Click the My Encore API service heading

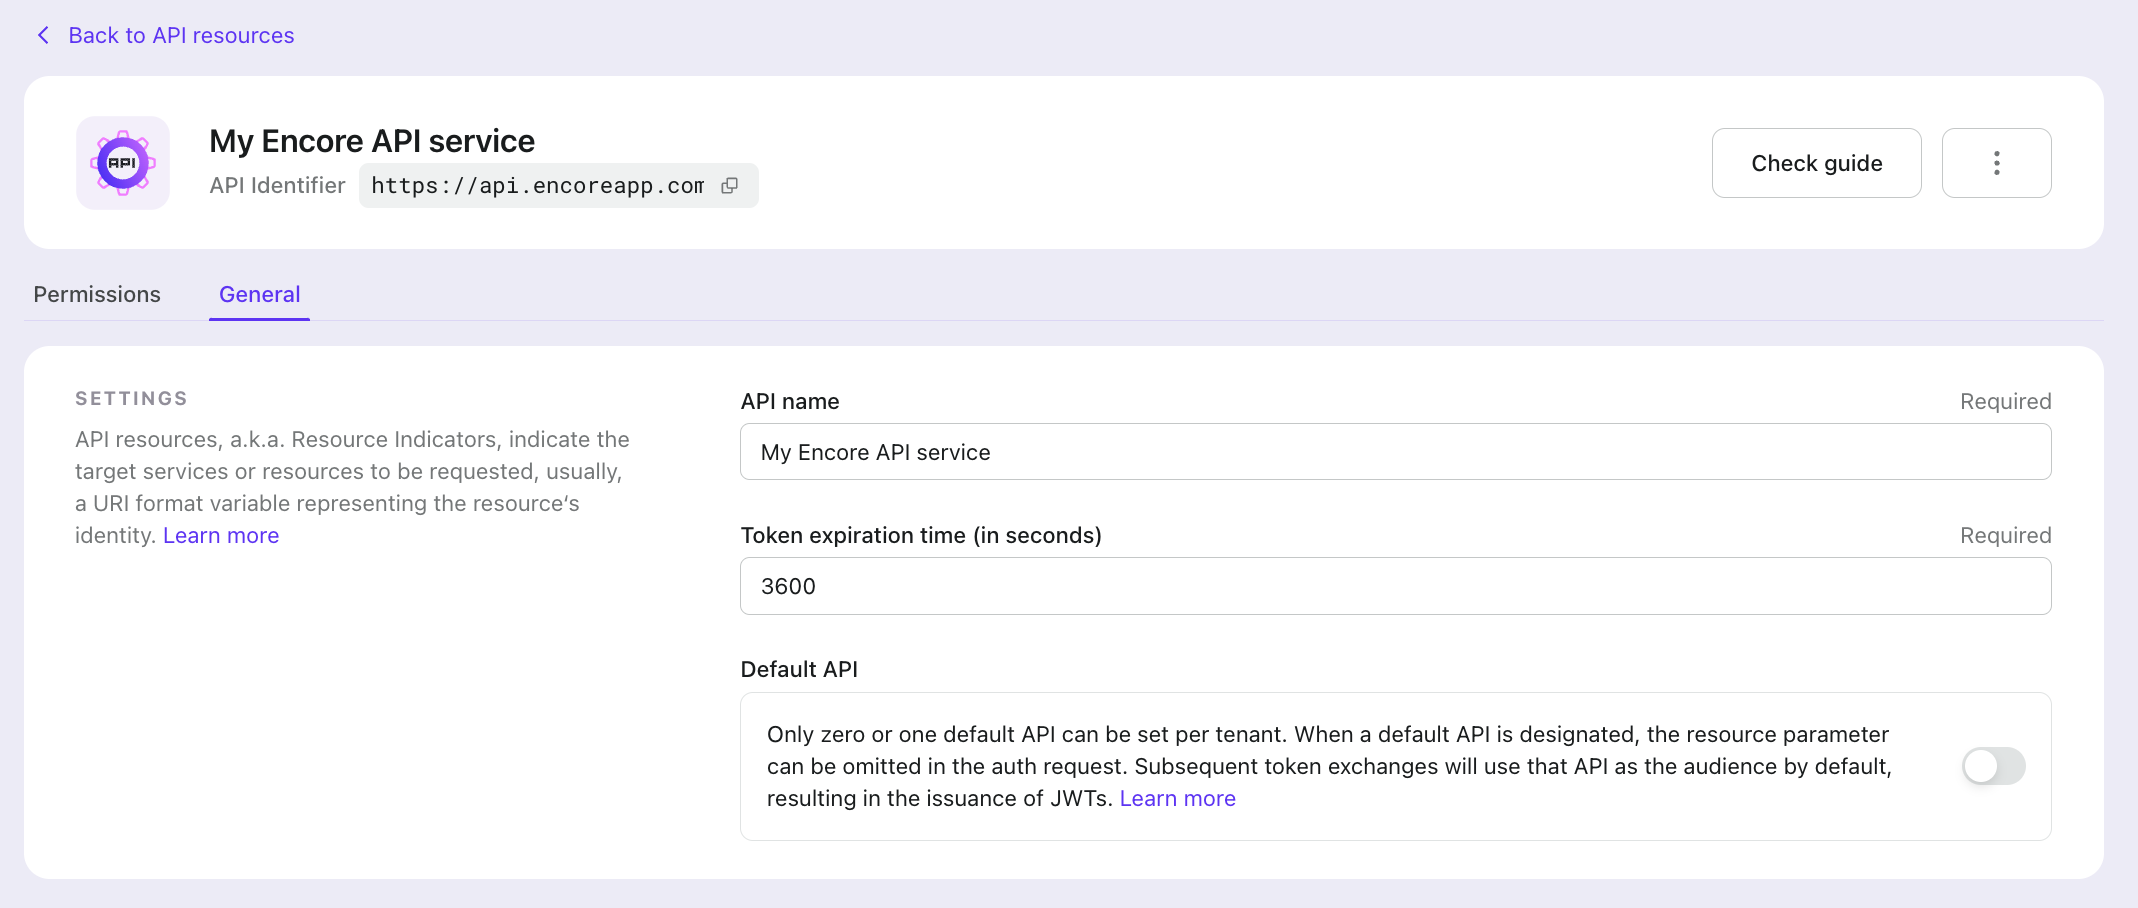(x=372, y=141)
